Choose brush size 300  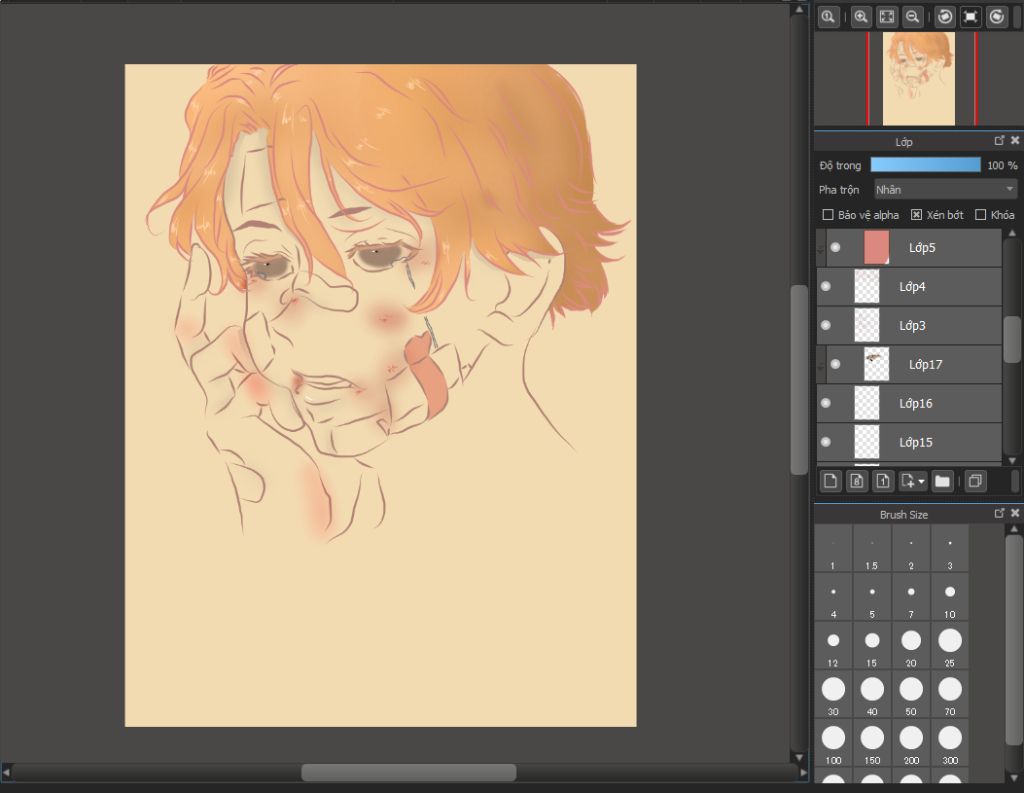click(x=950, y=743)
